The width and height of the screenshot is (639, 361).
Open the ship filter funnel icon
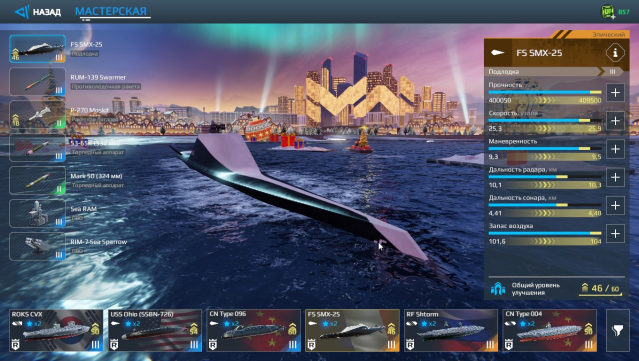pos(618,330)
